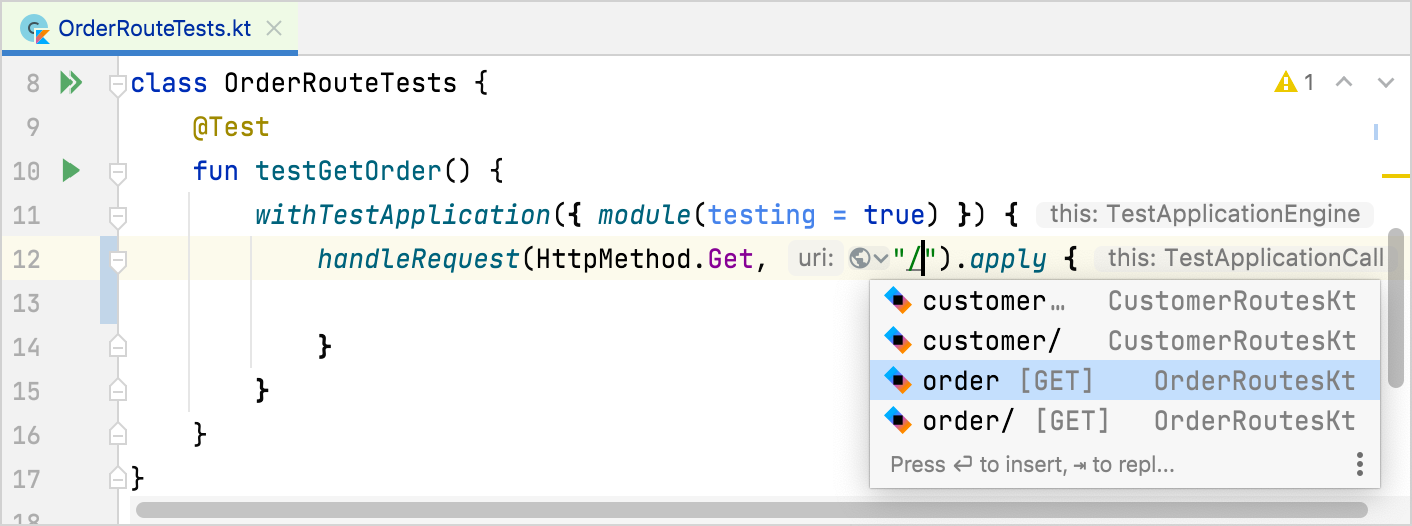Click the yellow warning stripe mark in error stripe
Image resolution: width=1412 pixels, height=526 pixels.
pyautogui.click(x=1395, y=175)
